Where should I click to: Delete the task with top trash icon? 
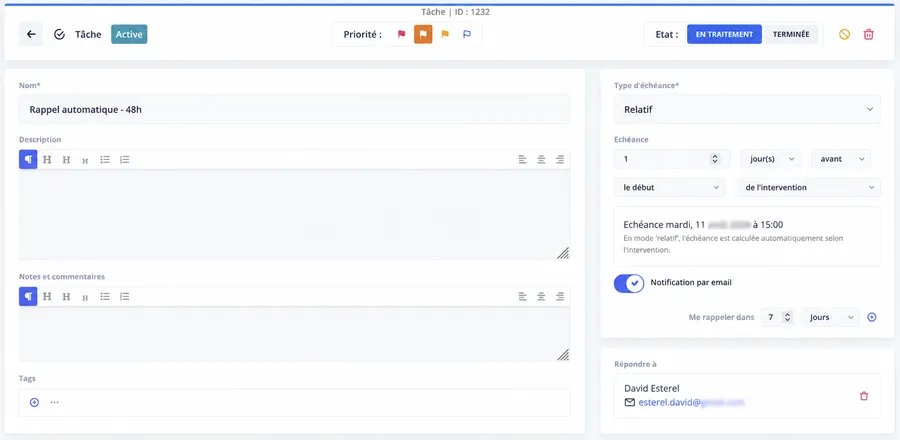coord(868,34)
